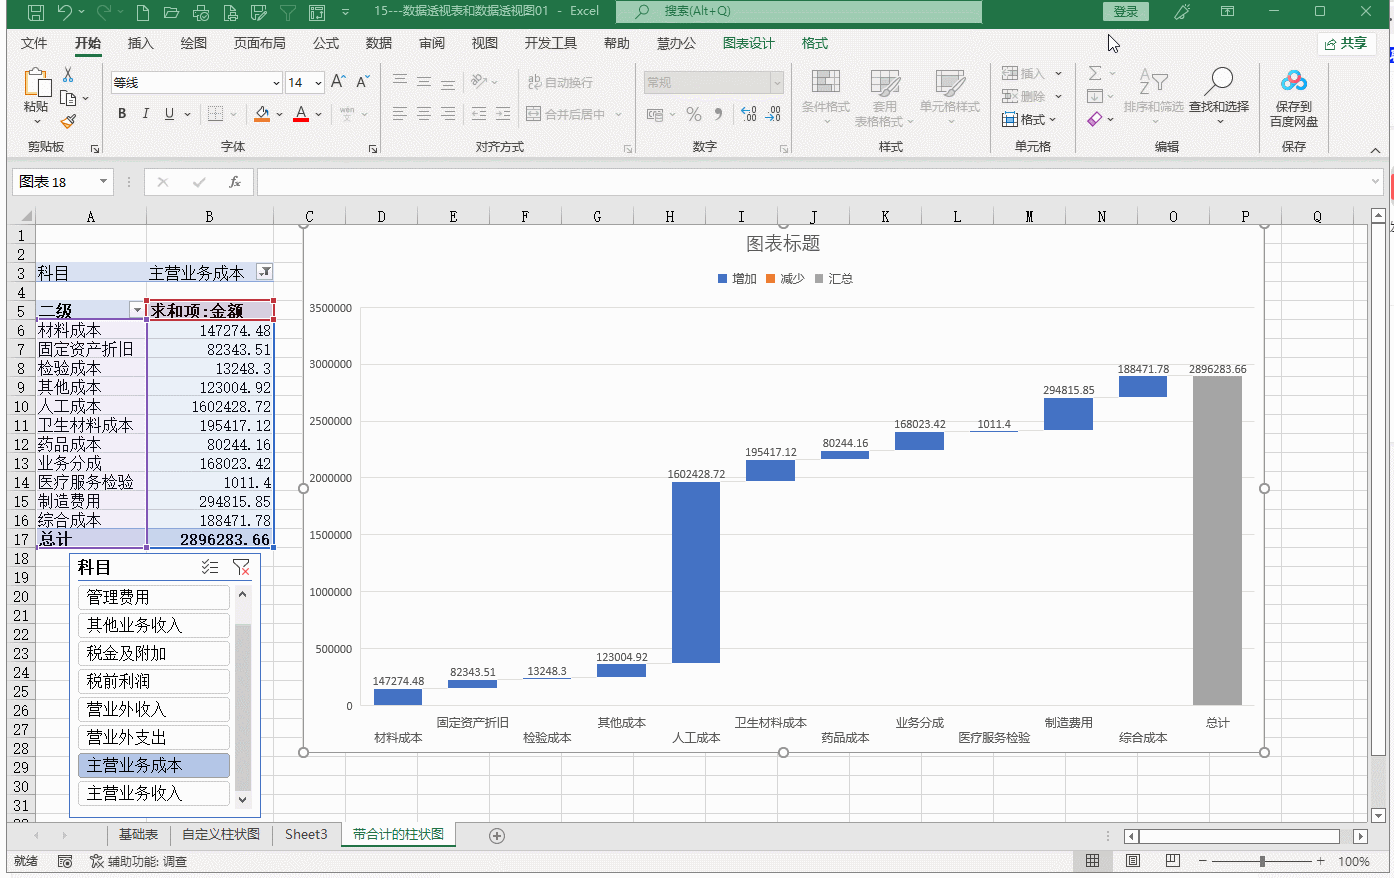Click the Format Painter brush icon
Image resolution: width=1394 pixels, height=878 pixels.
(68, 121)
